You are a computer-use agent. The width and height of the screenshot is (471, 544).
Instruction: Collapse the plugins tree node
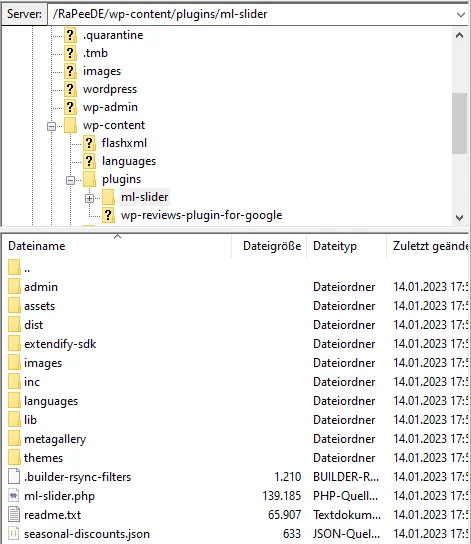point(70,180)
